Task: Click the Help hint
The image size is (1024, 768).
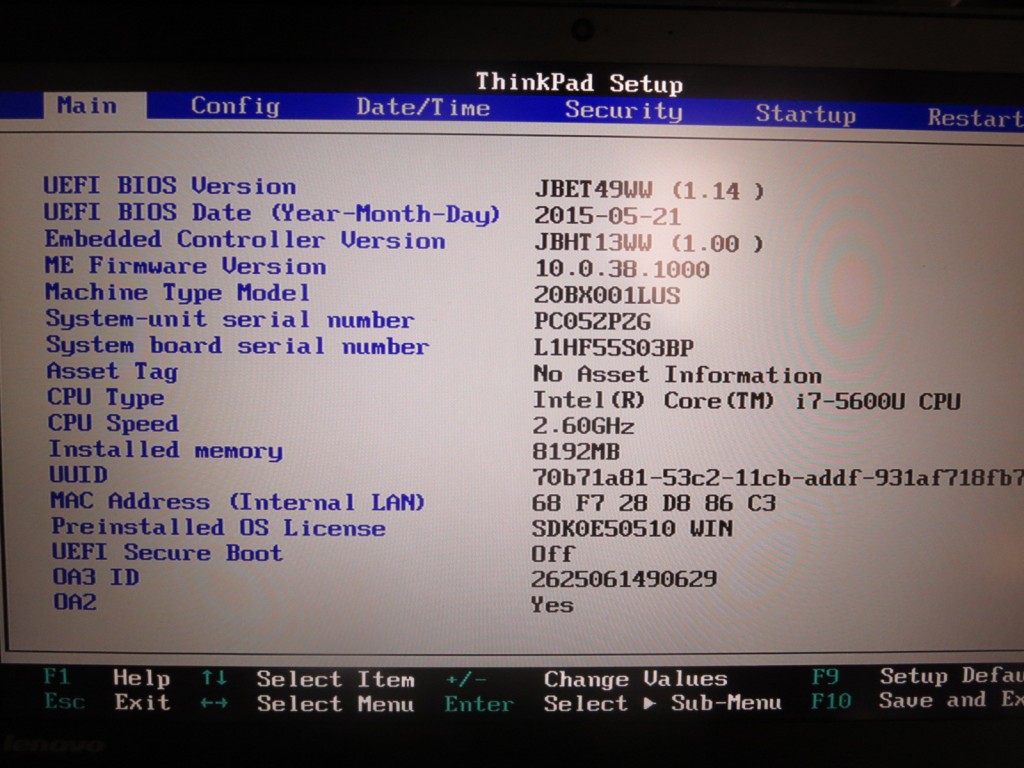Action: coord(142,678)
